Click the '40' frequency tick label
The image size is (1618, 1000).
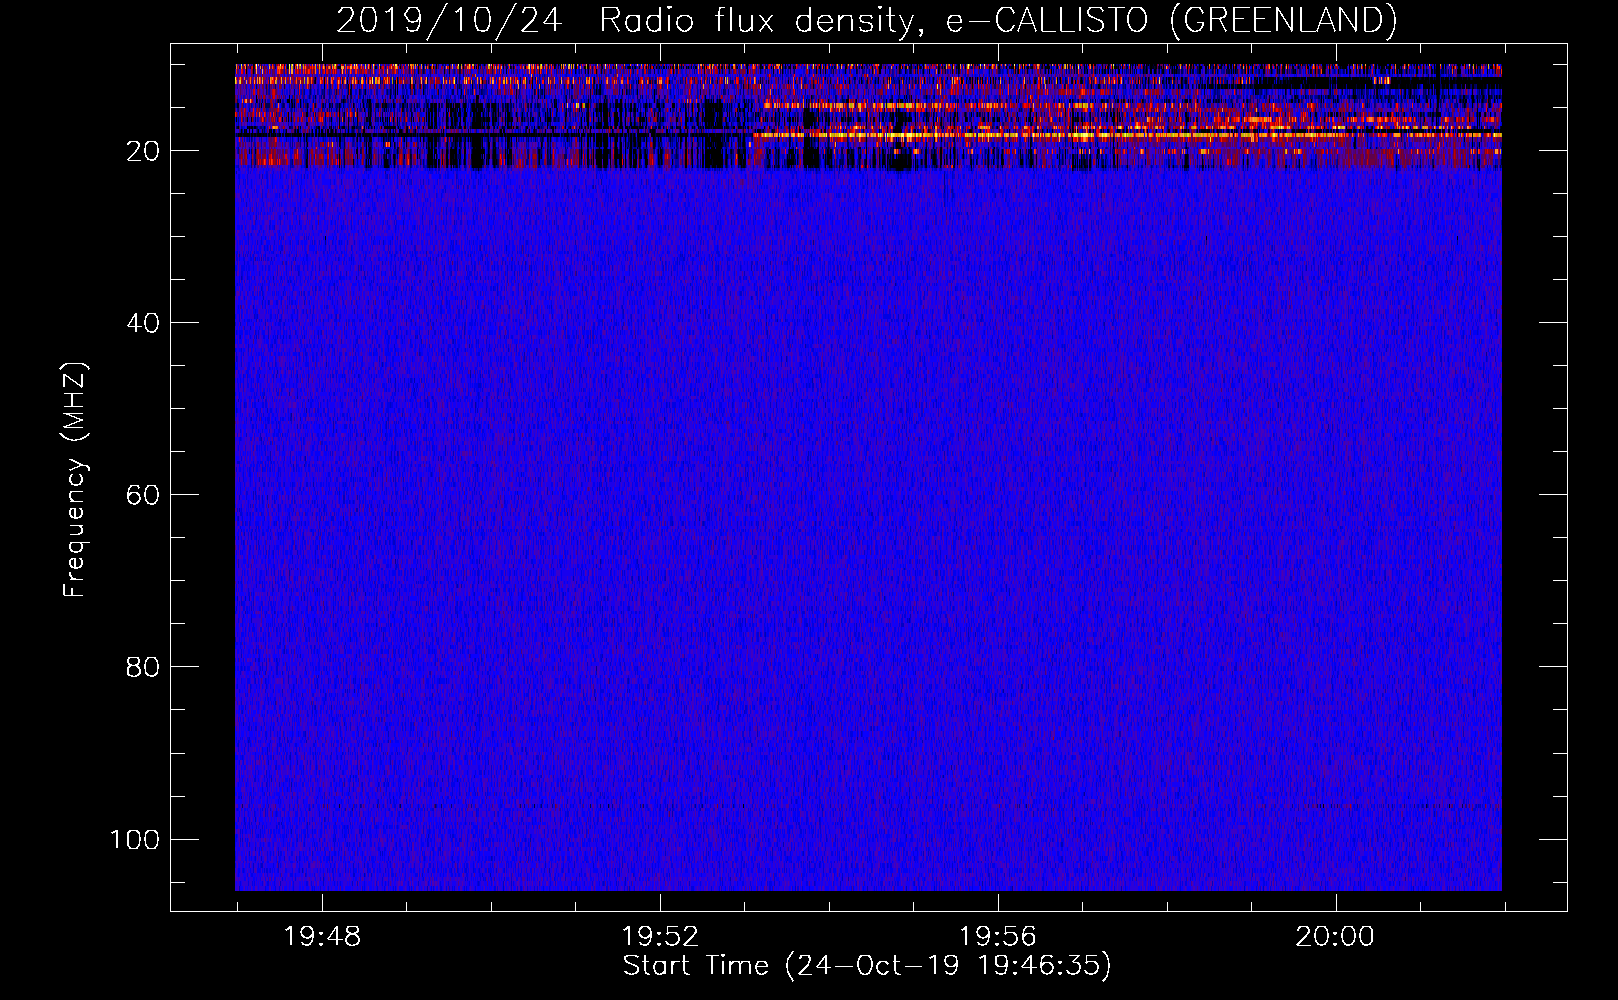(143, 323)
